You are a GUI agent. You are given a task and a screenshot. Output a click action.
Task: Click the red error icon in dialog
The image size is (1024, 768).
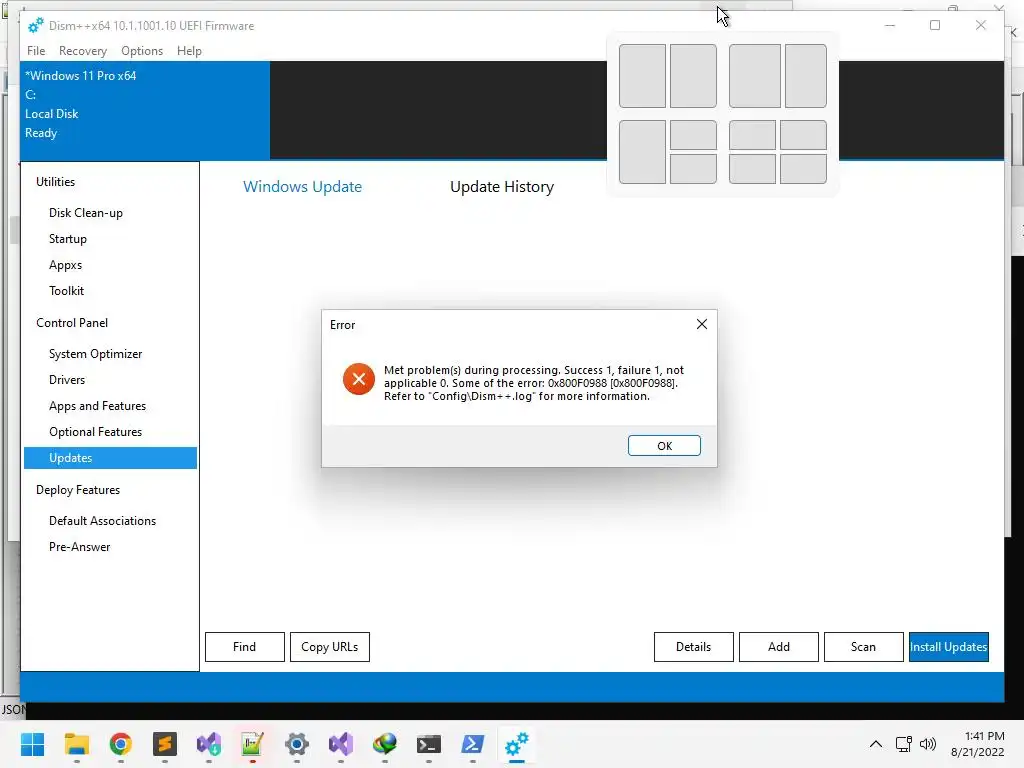pyautogui.click(x=359, y=379)
